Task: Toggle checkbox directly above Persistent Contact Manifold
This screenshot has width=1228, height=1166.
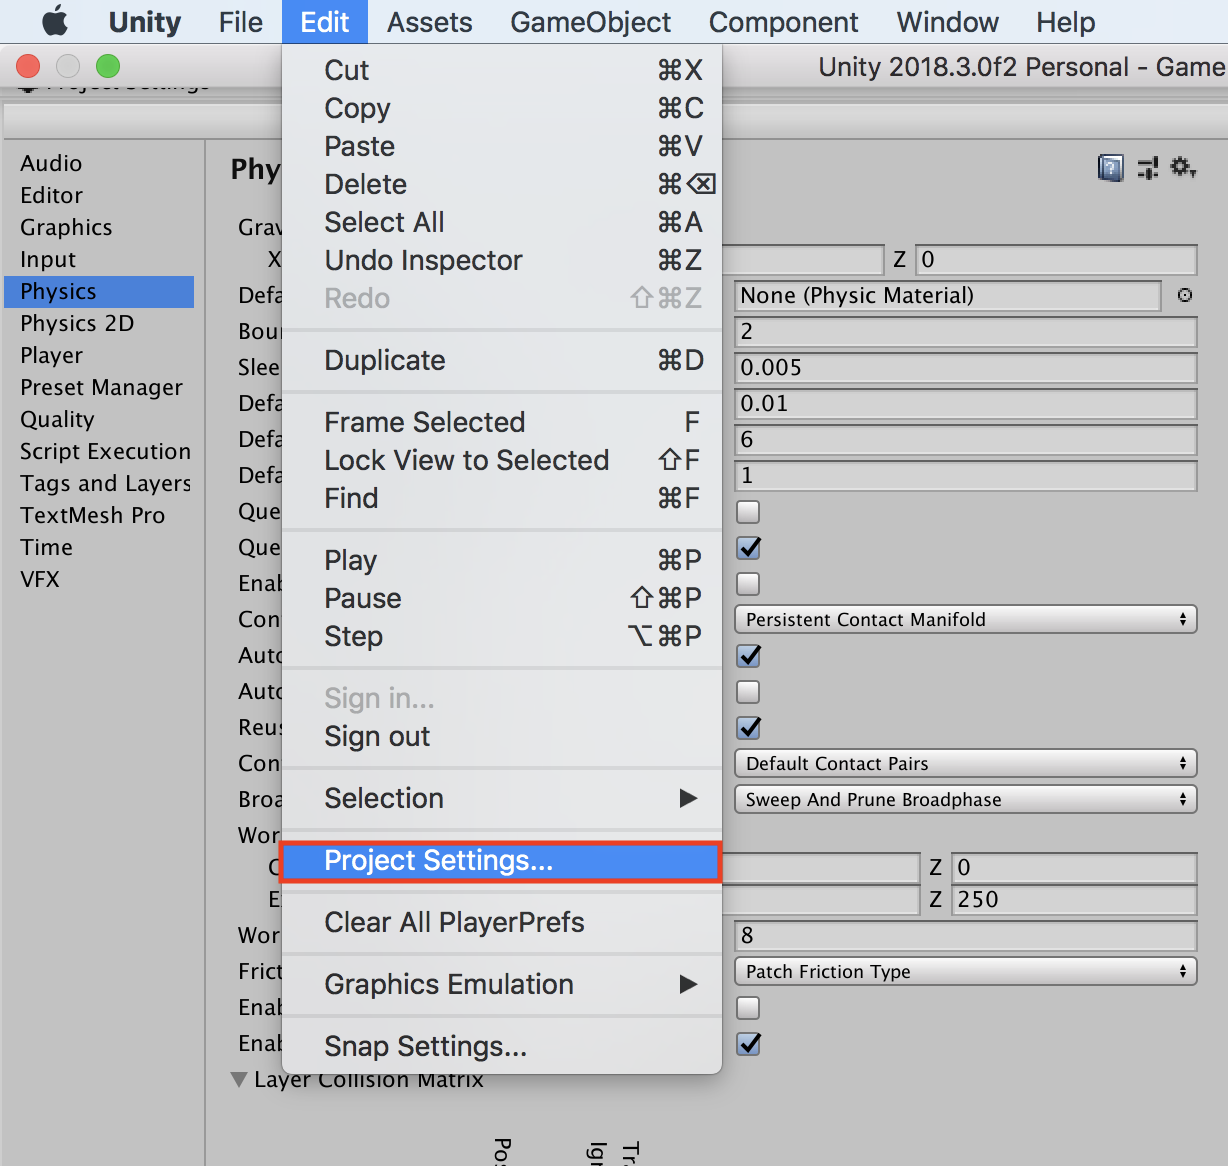Action: [x=748, y=584]
